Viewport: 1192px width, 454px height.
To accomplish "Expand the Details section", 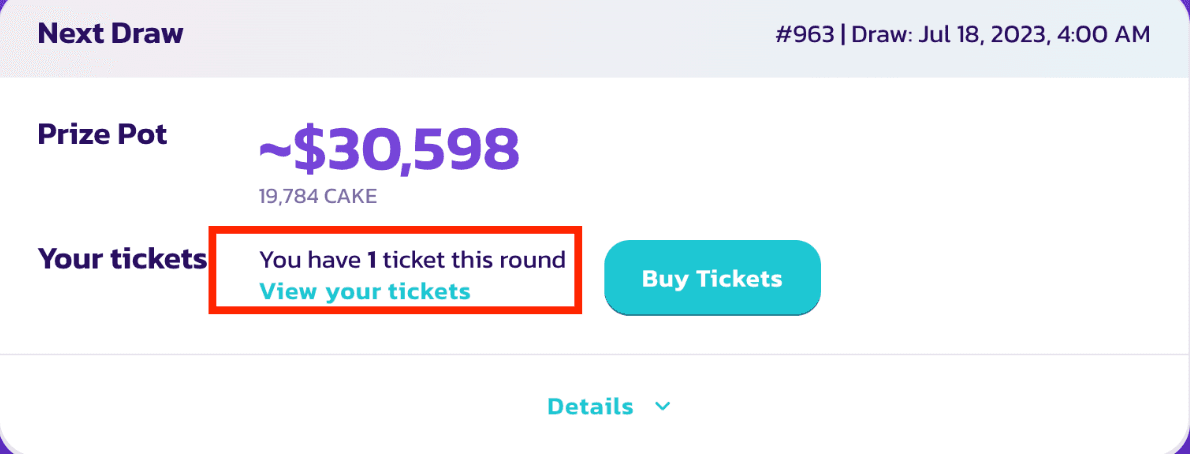I will tap(590, 406).
